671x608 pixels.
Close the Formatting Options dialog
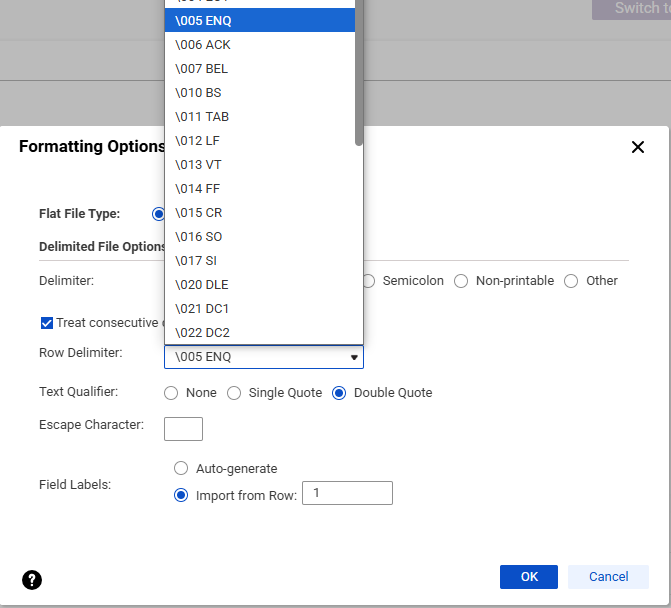tap(638, 147)
